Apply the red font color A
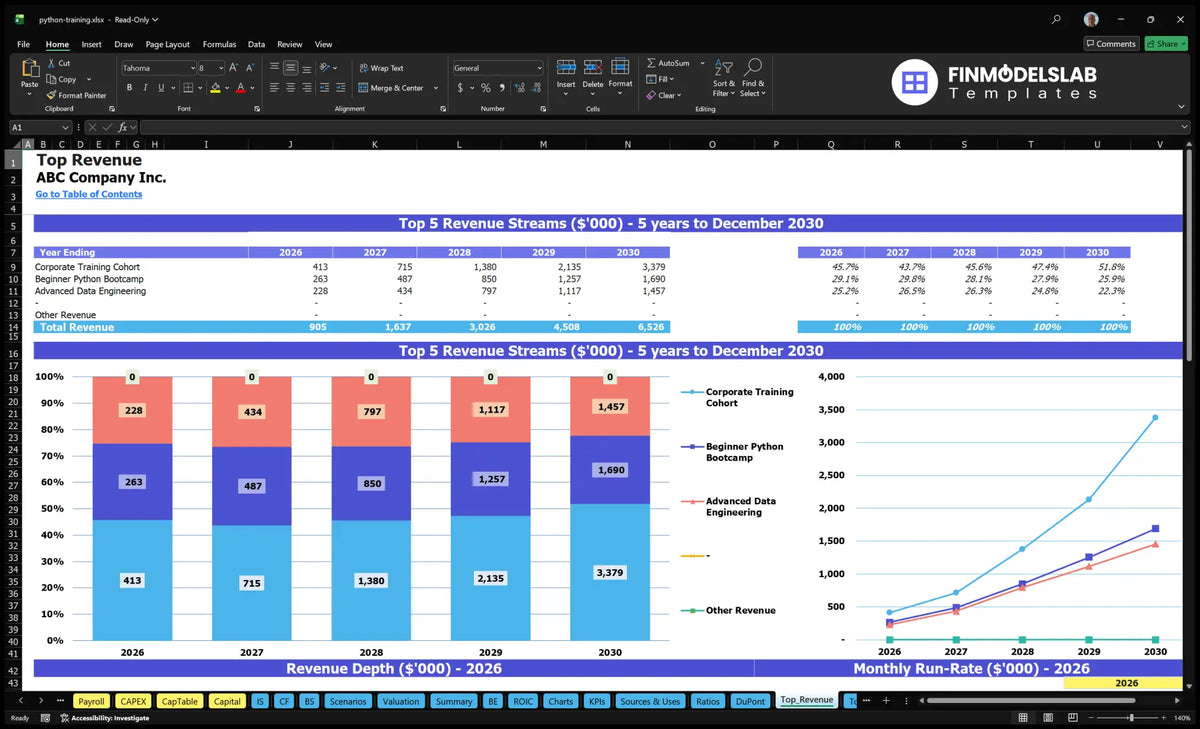 240,88
